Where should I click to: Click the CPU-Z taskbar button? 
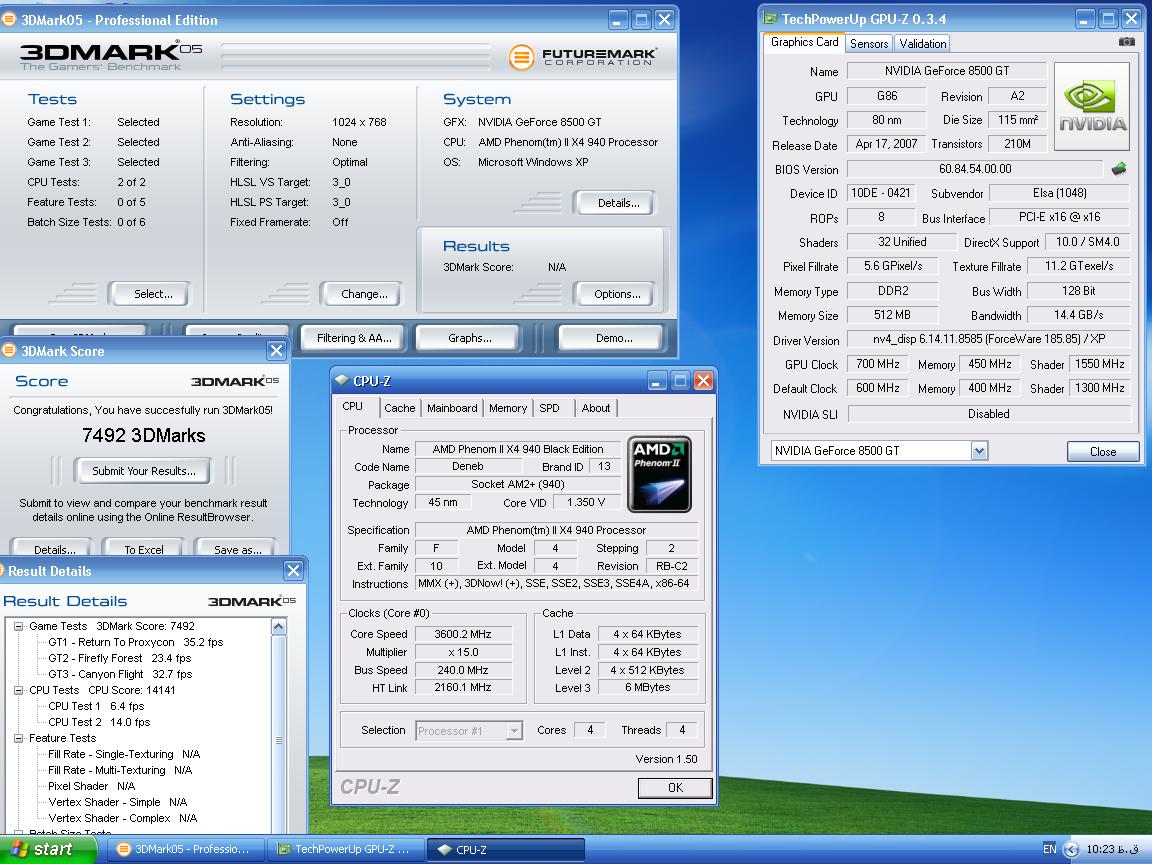coord(504,849)
